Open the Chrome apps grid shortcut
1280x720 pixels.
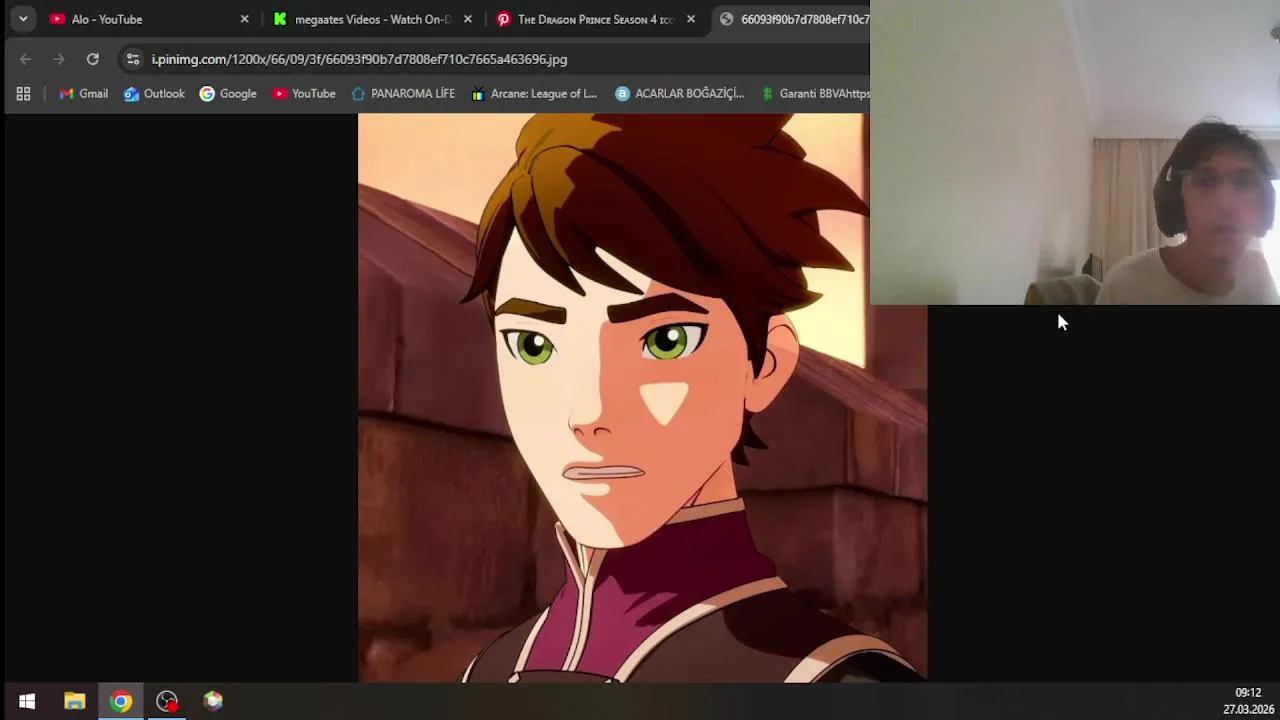point(23,93)
